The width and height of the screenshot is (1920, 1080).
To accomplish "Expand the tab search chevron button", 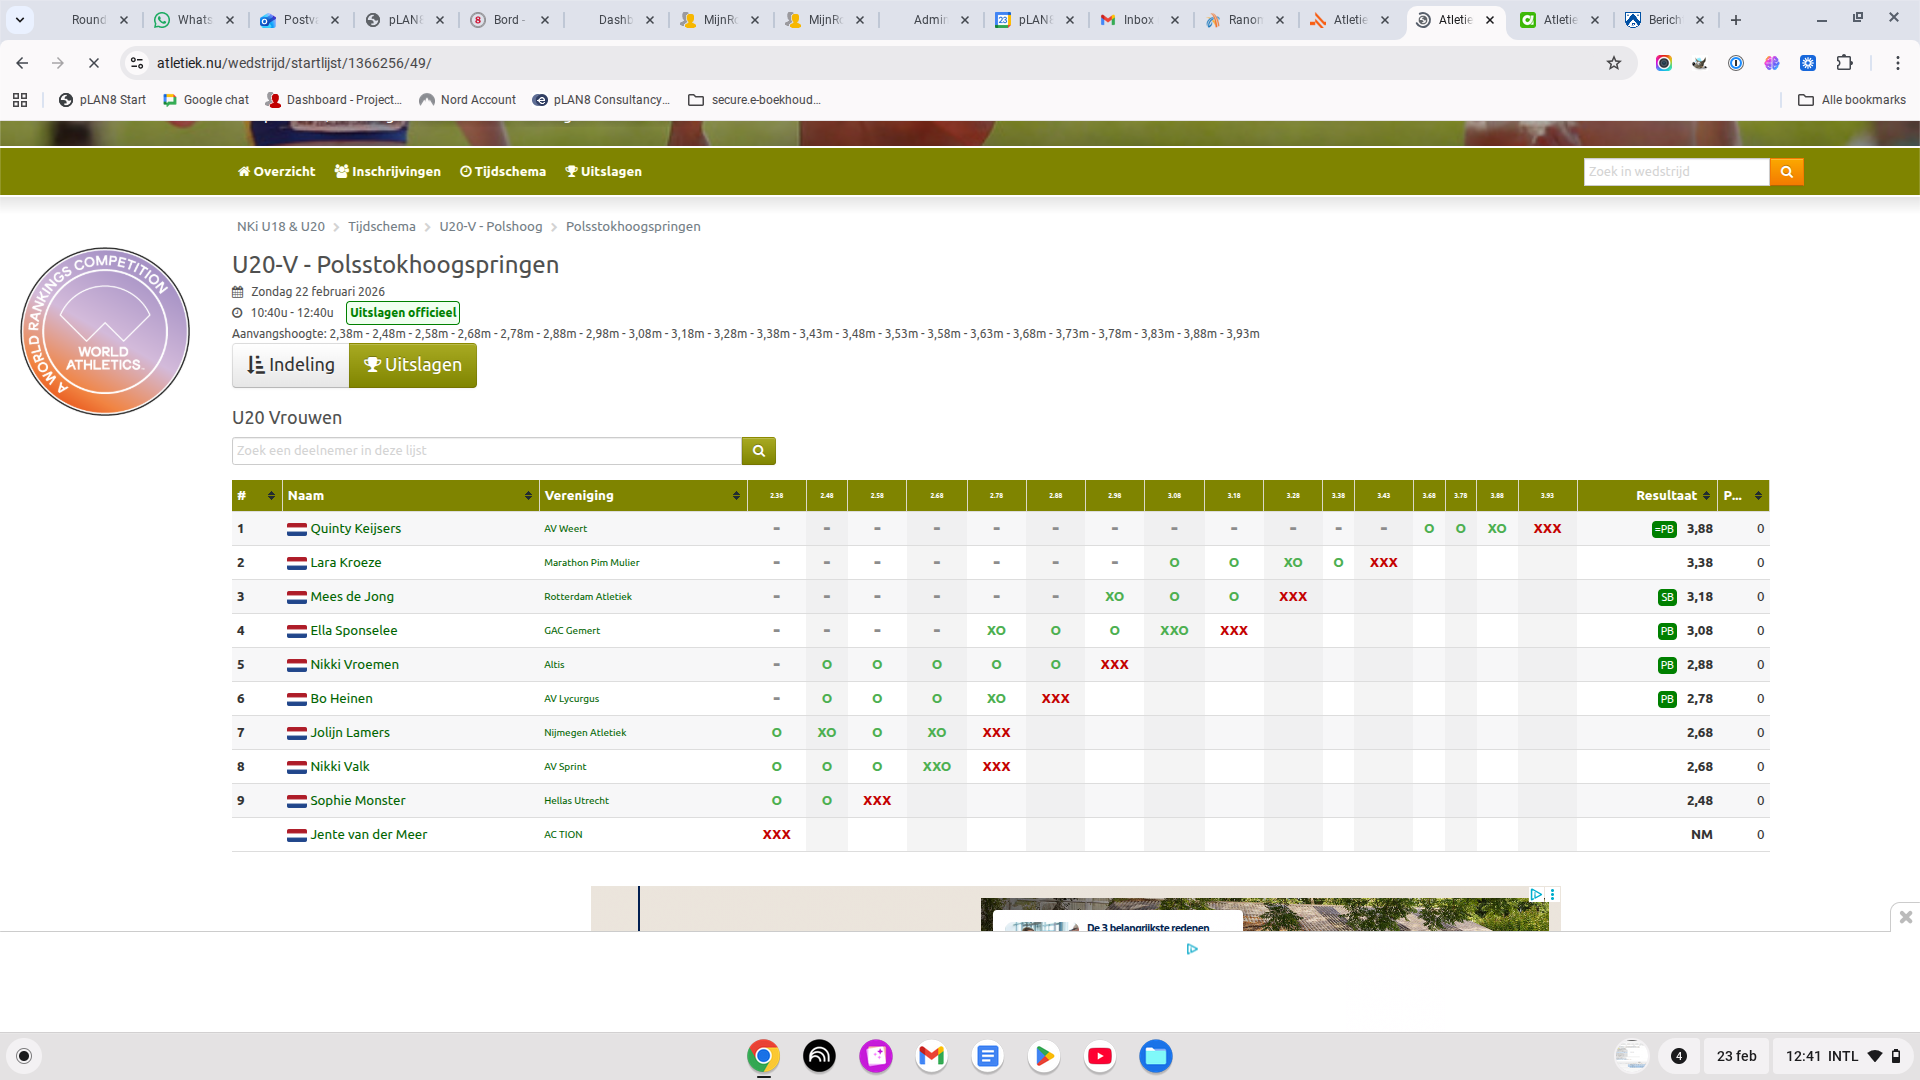I will pos(20,20).
